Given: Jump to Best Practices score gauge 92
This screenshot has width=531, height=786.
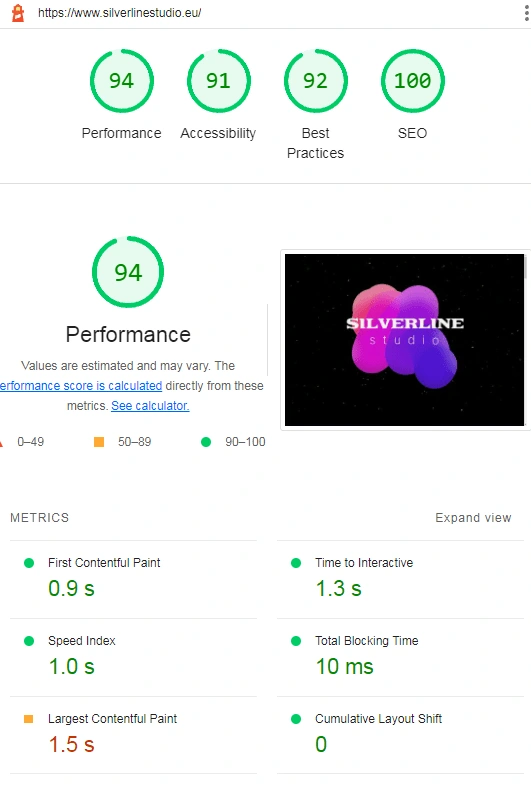Looking at the screenshot, I should coord(315,81).
